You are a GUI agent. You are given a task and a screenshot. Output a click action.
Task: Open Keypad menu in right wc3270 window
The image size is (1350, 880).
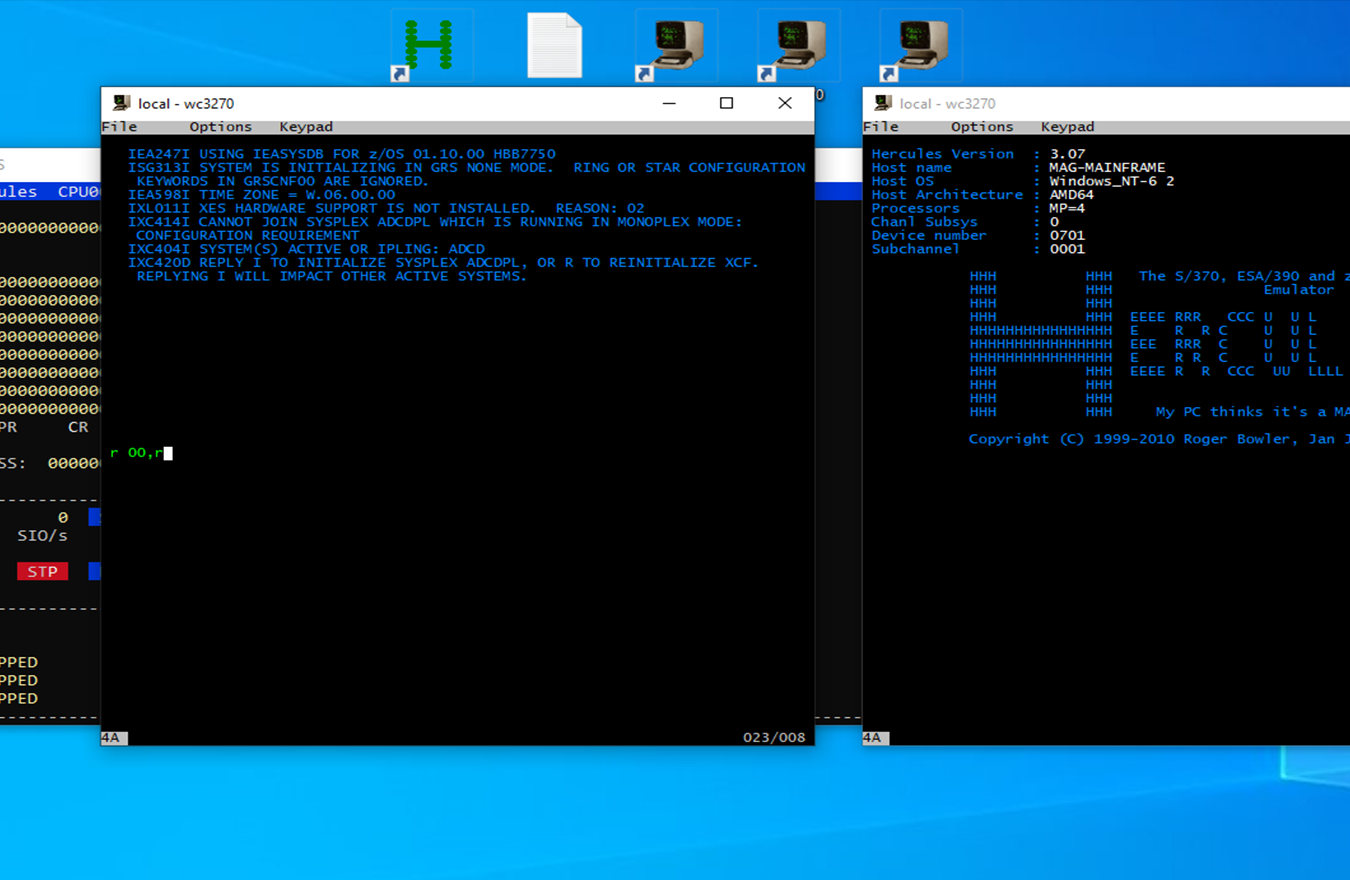pyautogui.click(x=1067, y=127)
